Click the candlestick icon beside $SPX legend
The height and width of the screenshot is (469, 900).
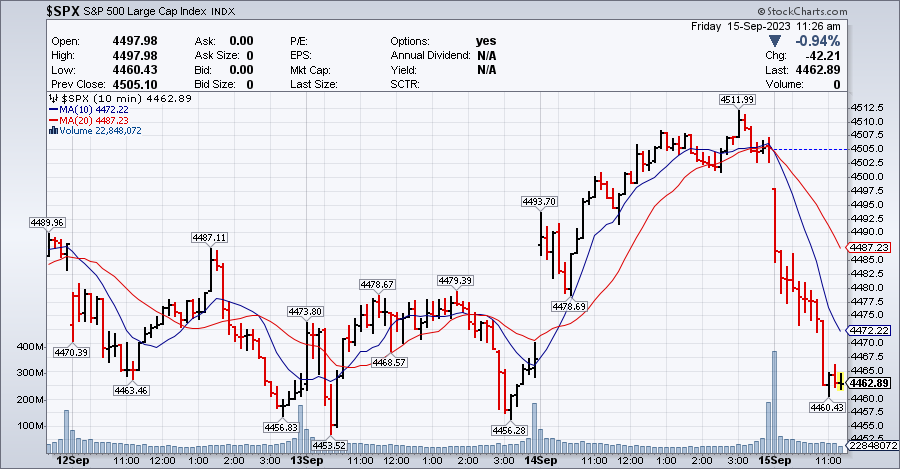(53, 101)
